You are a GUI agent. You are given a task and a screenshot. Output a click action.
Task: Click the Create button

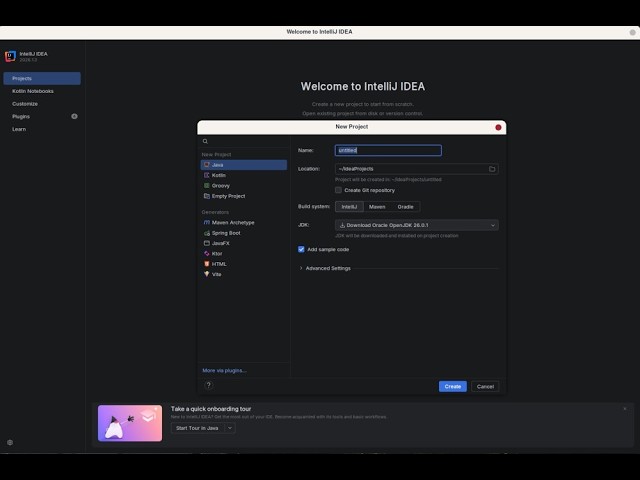pos(453,387)
